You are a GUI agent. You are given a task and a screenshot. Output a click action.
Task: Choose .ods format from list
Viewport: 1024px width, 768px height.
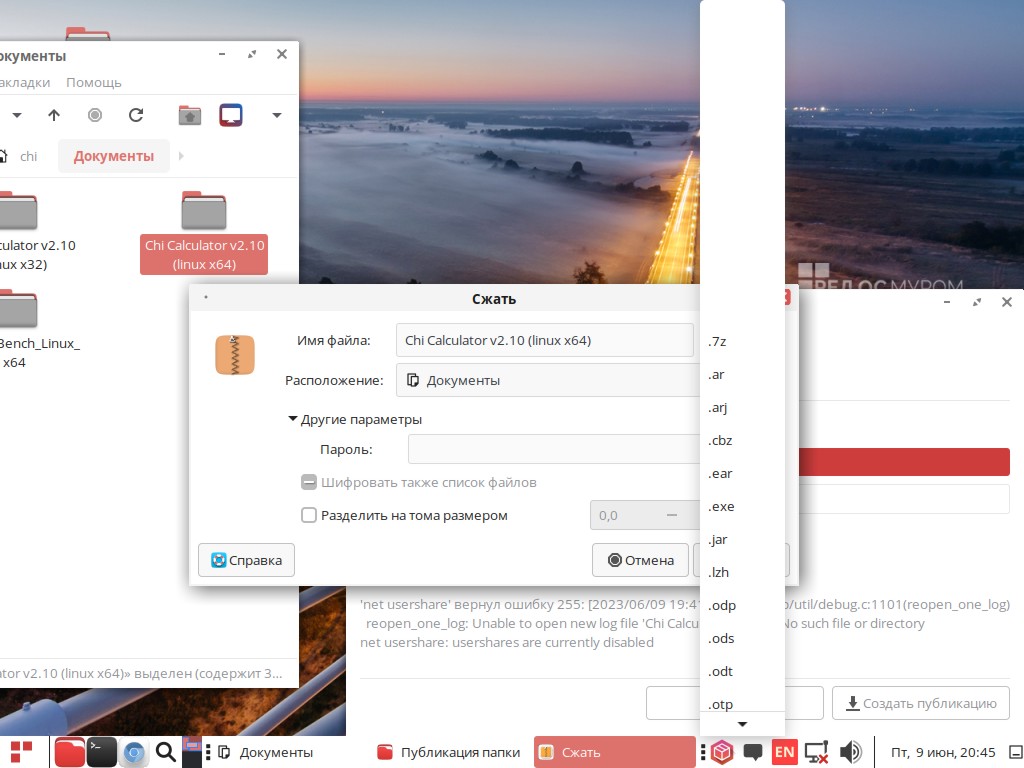click(742, 639)
